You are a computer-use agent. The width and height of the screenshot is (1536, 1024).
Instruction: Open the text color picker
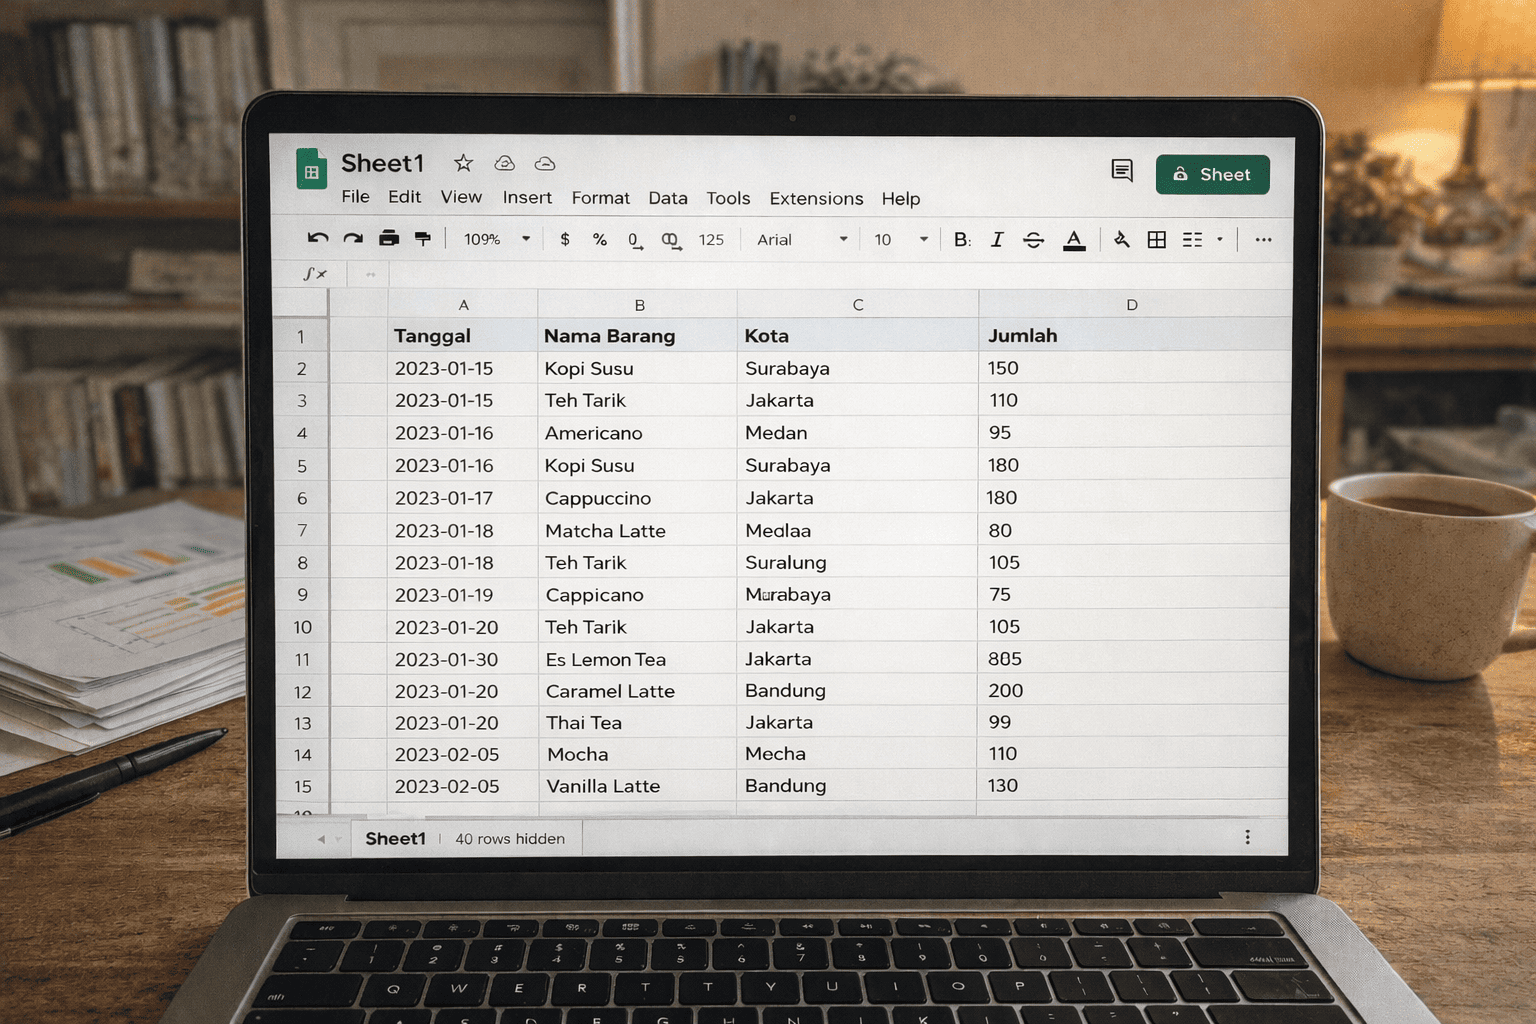tap(1074, 240)
